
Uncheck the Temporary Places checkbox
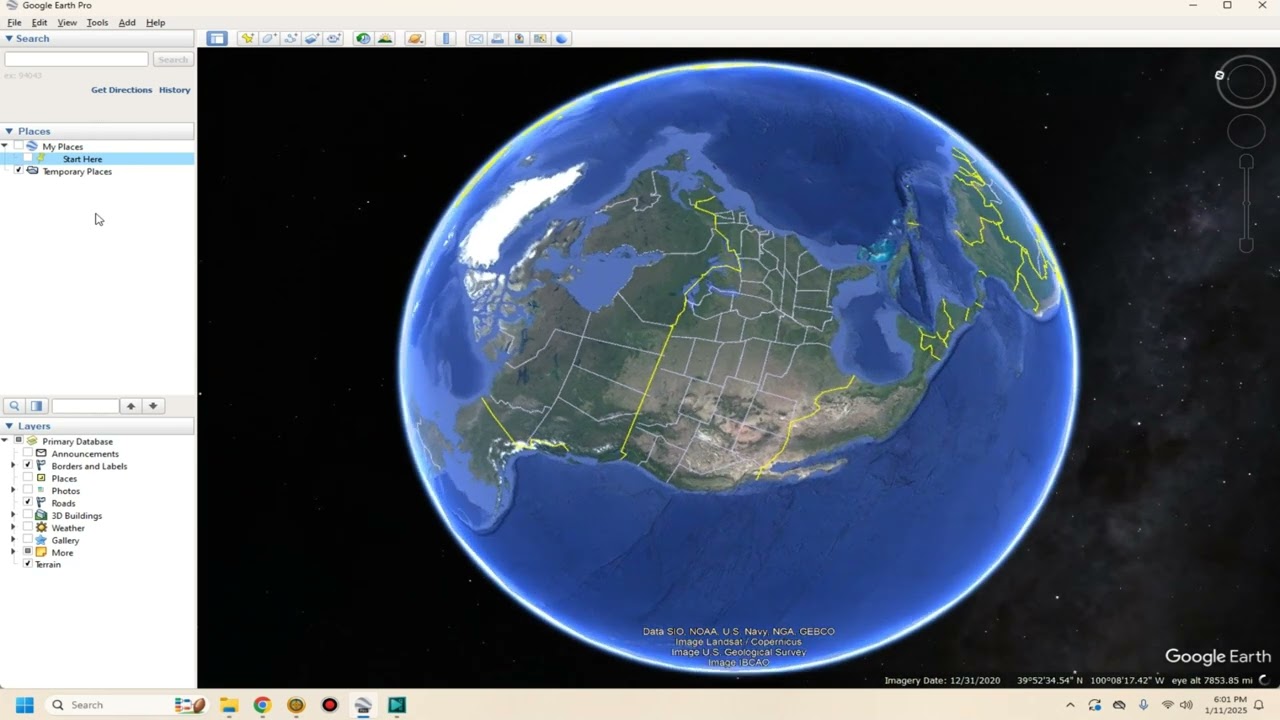tap(18, 171)
